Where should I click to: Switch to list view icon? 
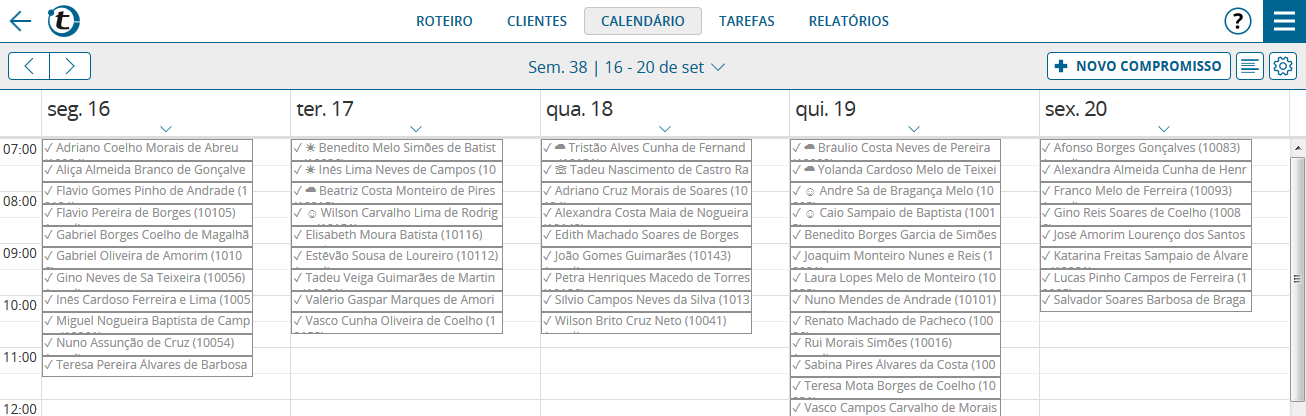[1249, 67]
